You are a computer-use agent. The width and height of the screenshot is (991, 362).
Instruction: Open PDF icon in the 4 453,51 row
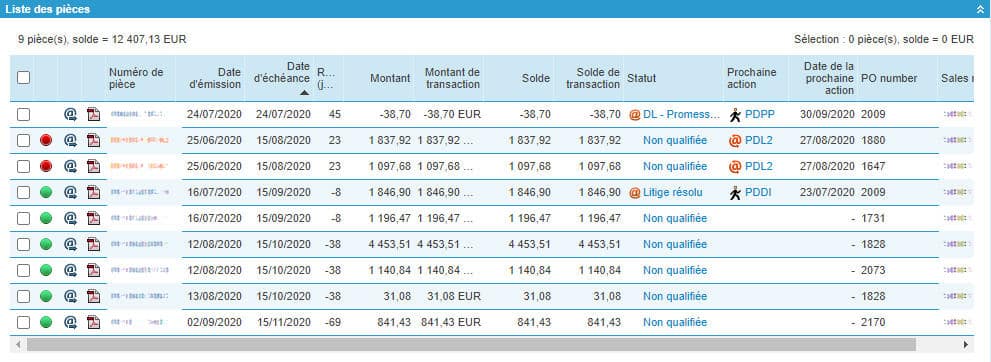click(94, 244)
